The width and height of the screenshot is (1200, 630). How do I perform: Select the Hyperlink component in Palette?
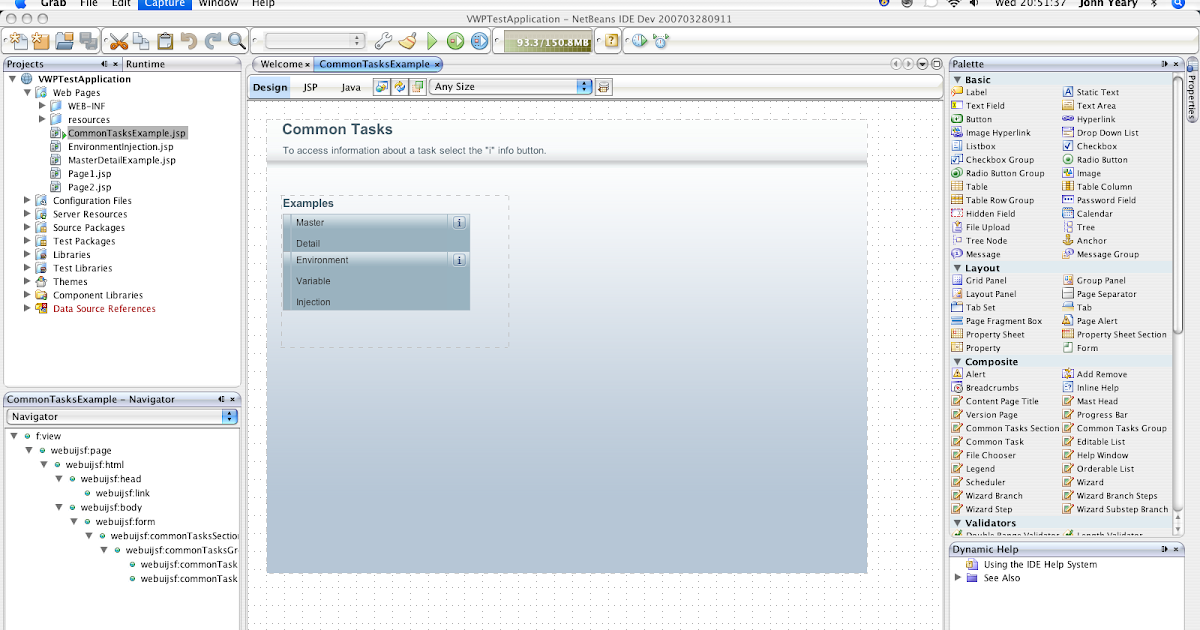pyautogui.click(x=1088, y=119)
